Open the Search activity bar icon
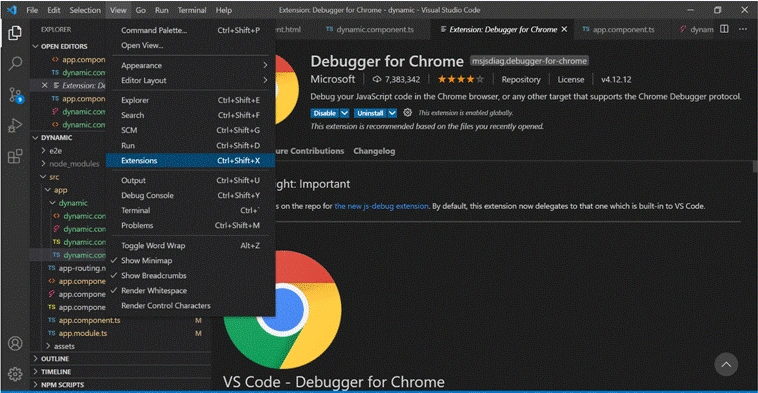 click(15, 63)
